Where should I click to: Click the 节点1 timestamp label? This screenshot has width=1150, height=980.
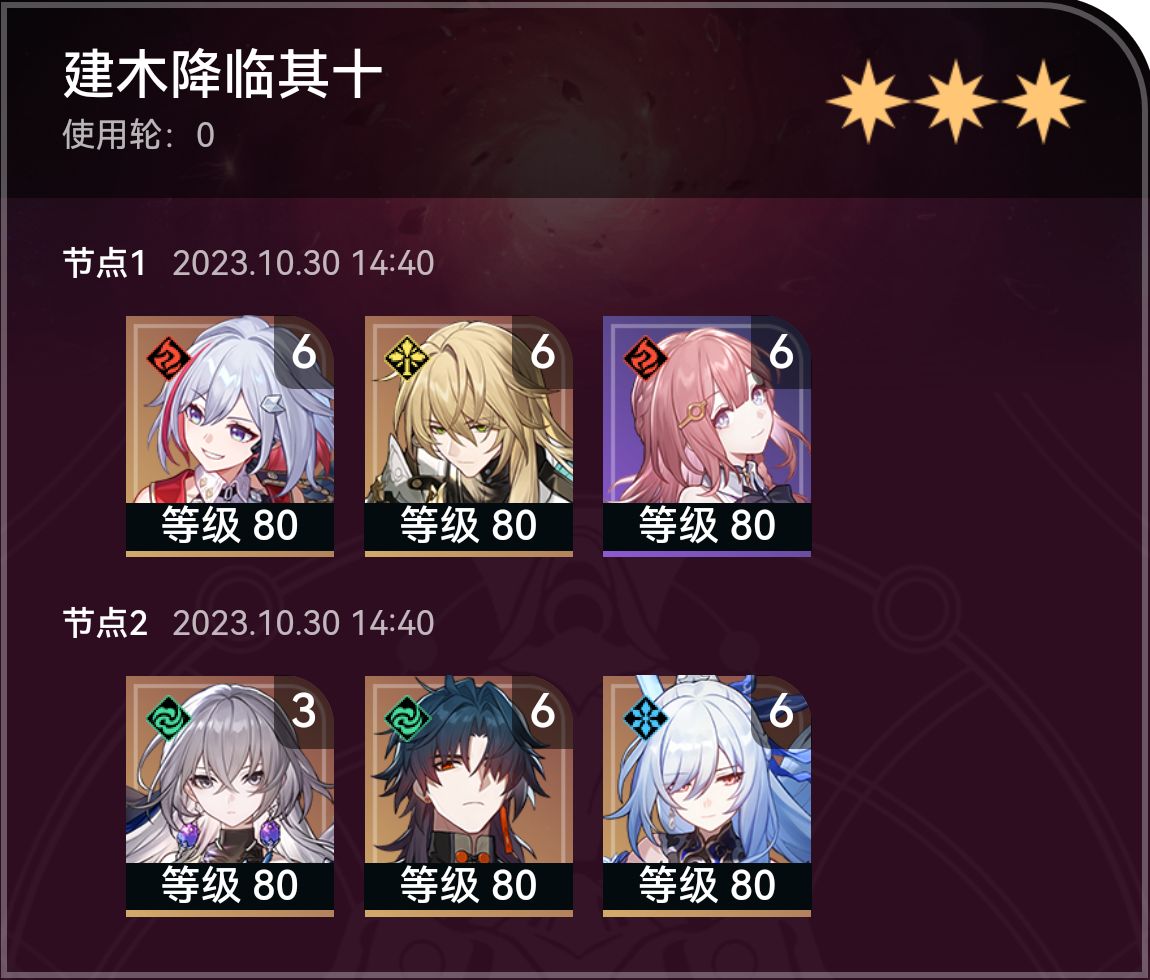click(304, 263)
